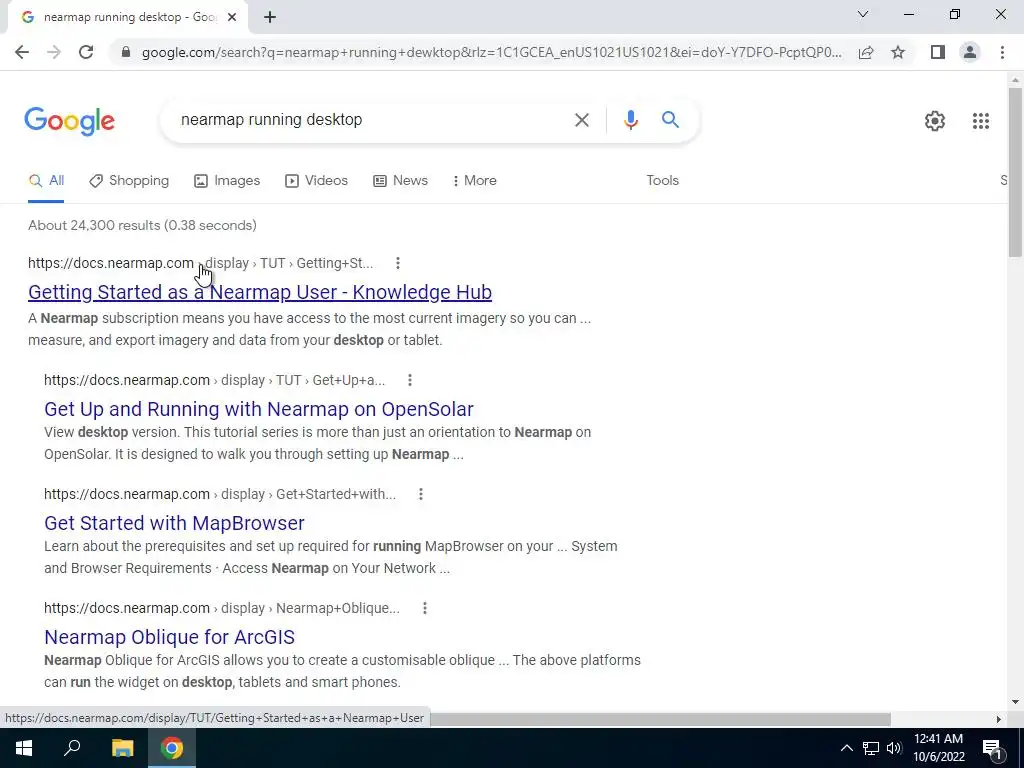Open File Explorer from the taskbar
The height and width of the screenshot is (768, 1024).
pyautogui.click(x=122, y=748)
